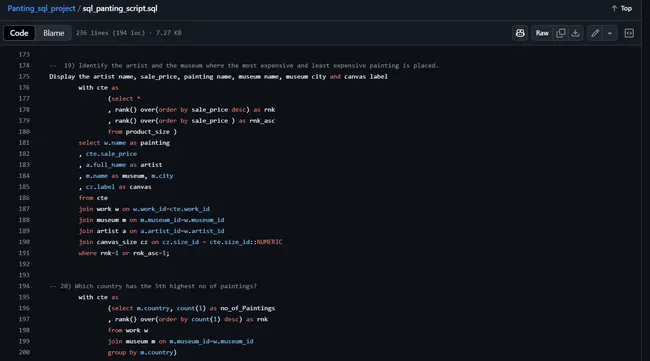Select line number 174
Viewport: 650px width, 361px height.
(24, 65)
